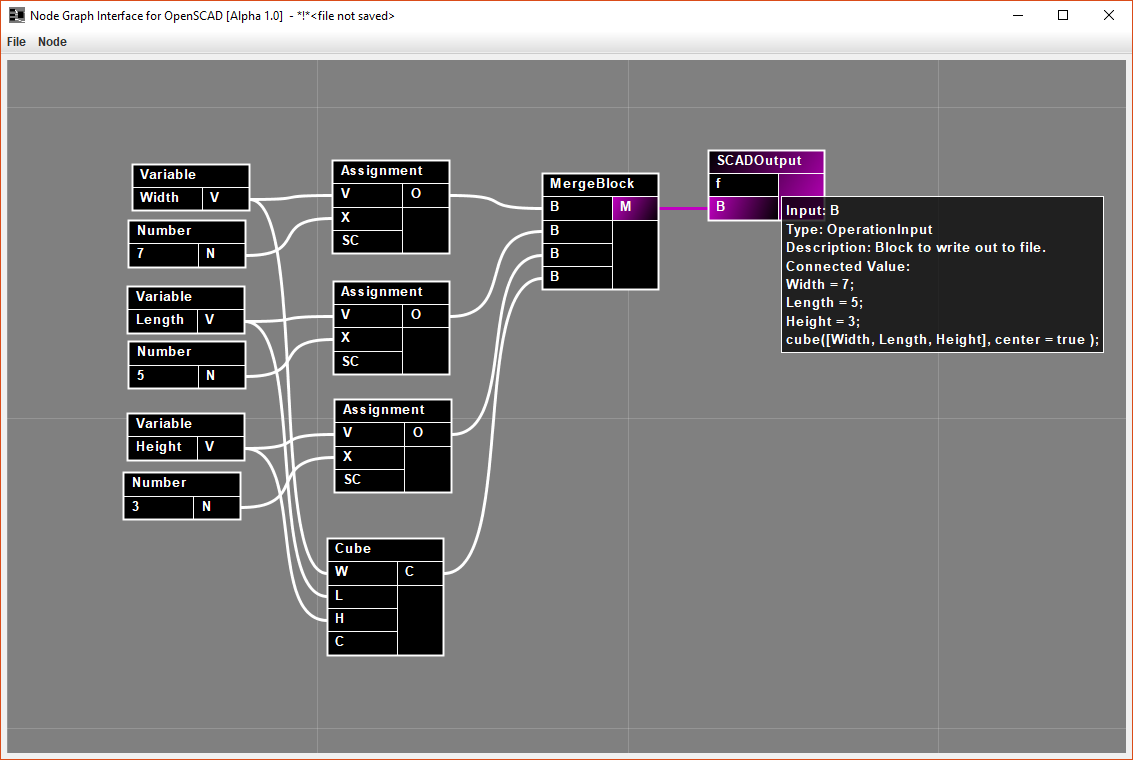Click the f input port on SCADOutput
Image resolution: width=1133 pixels, height=760 pixels.
[x=743, y=184]
